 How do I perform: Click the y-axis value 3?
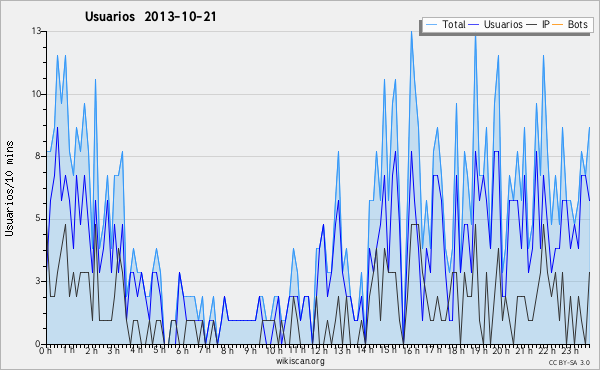point(38,281)
